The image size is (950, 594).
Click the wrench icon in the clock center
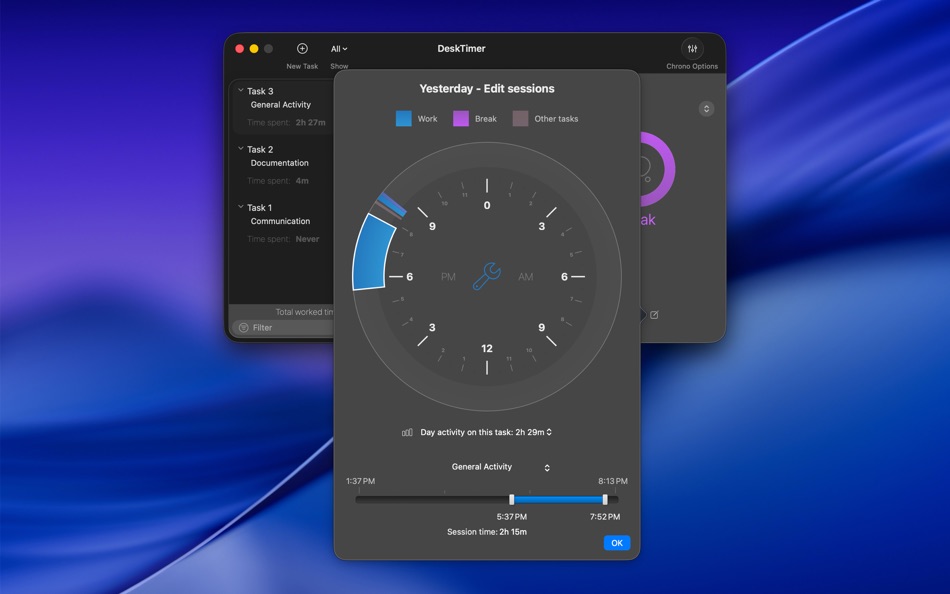(486, 276)
